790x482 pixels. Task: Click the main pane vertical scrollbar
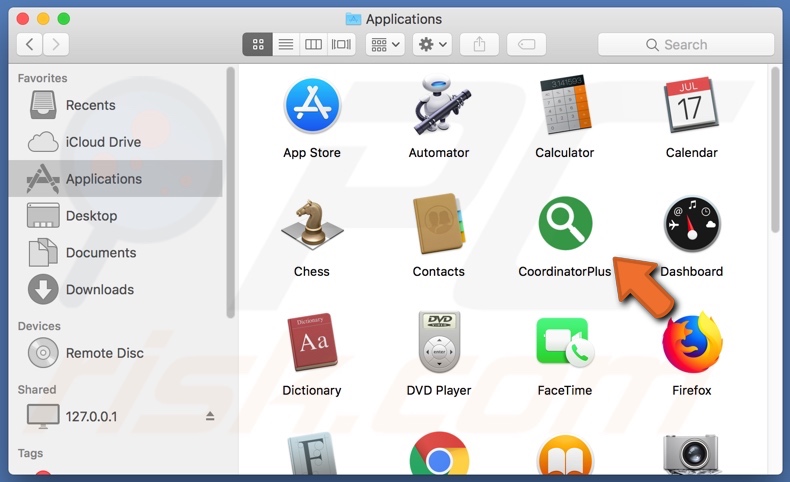coord(775,150)
